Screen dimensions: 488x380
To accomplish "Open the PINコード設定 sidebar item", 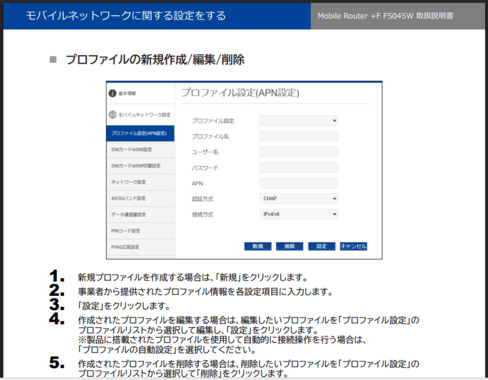I will (140, 231).
